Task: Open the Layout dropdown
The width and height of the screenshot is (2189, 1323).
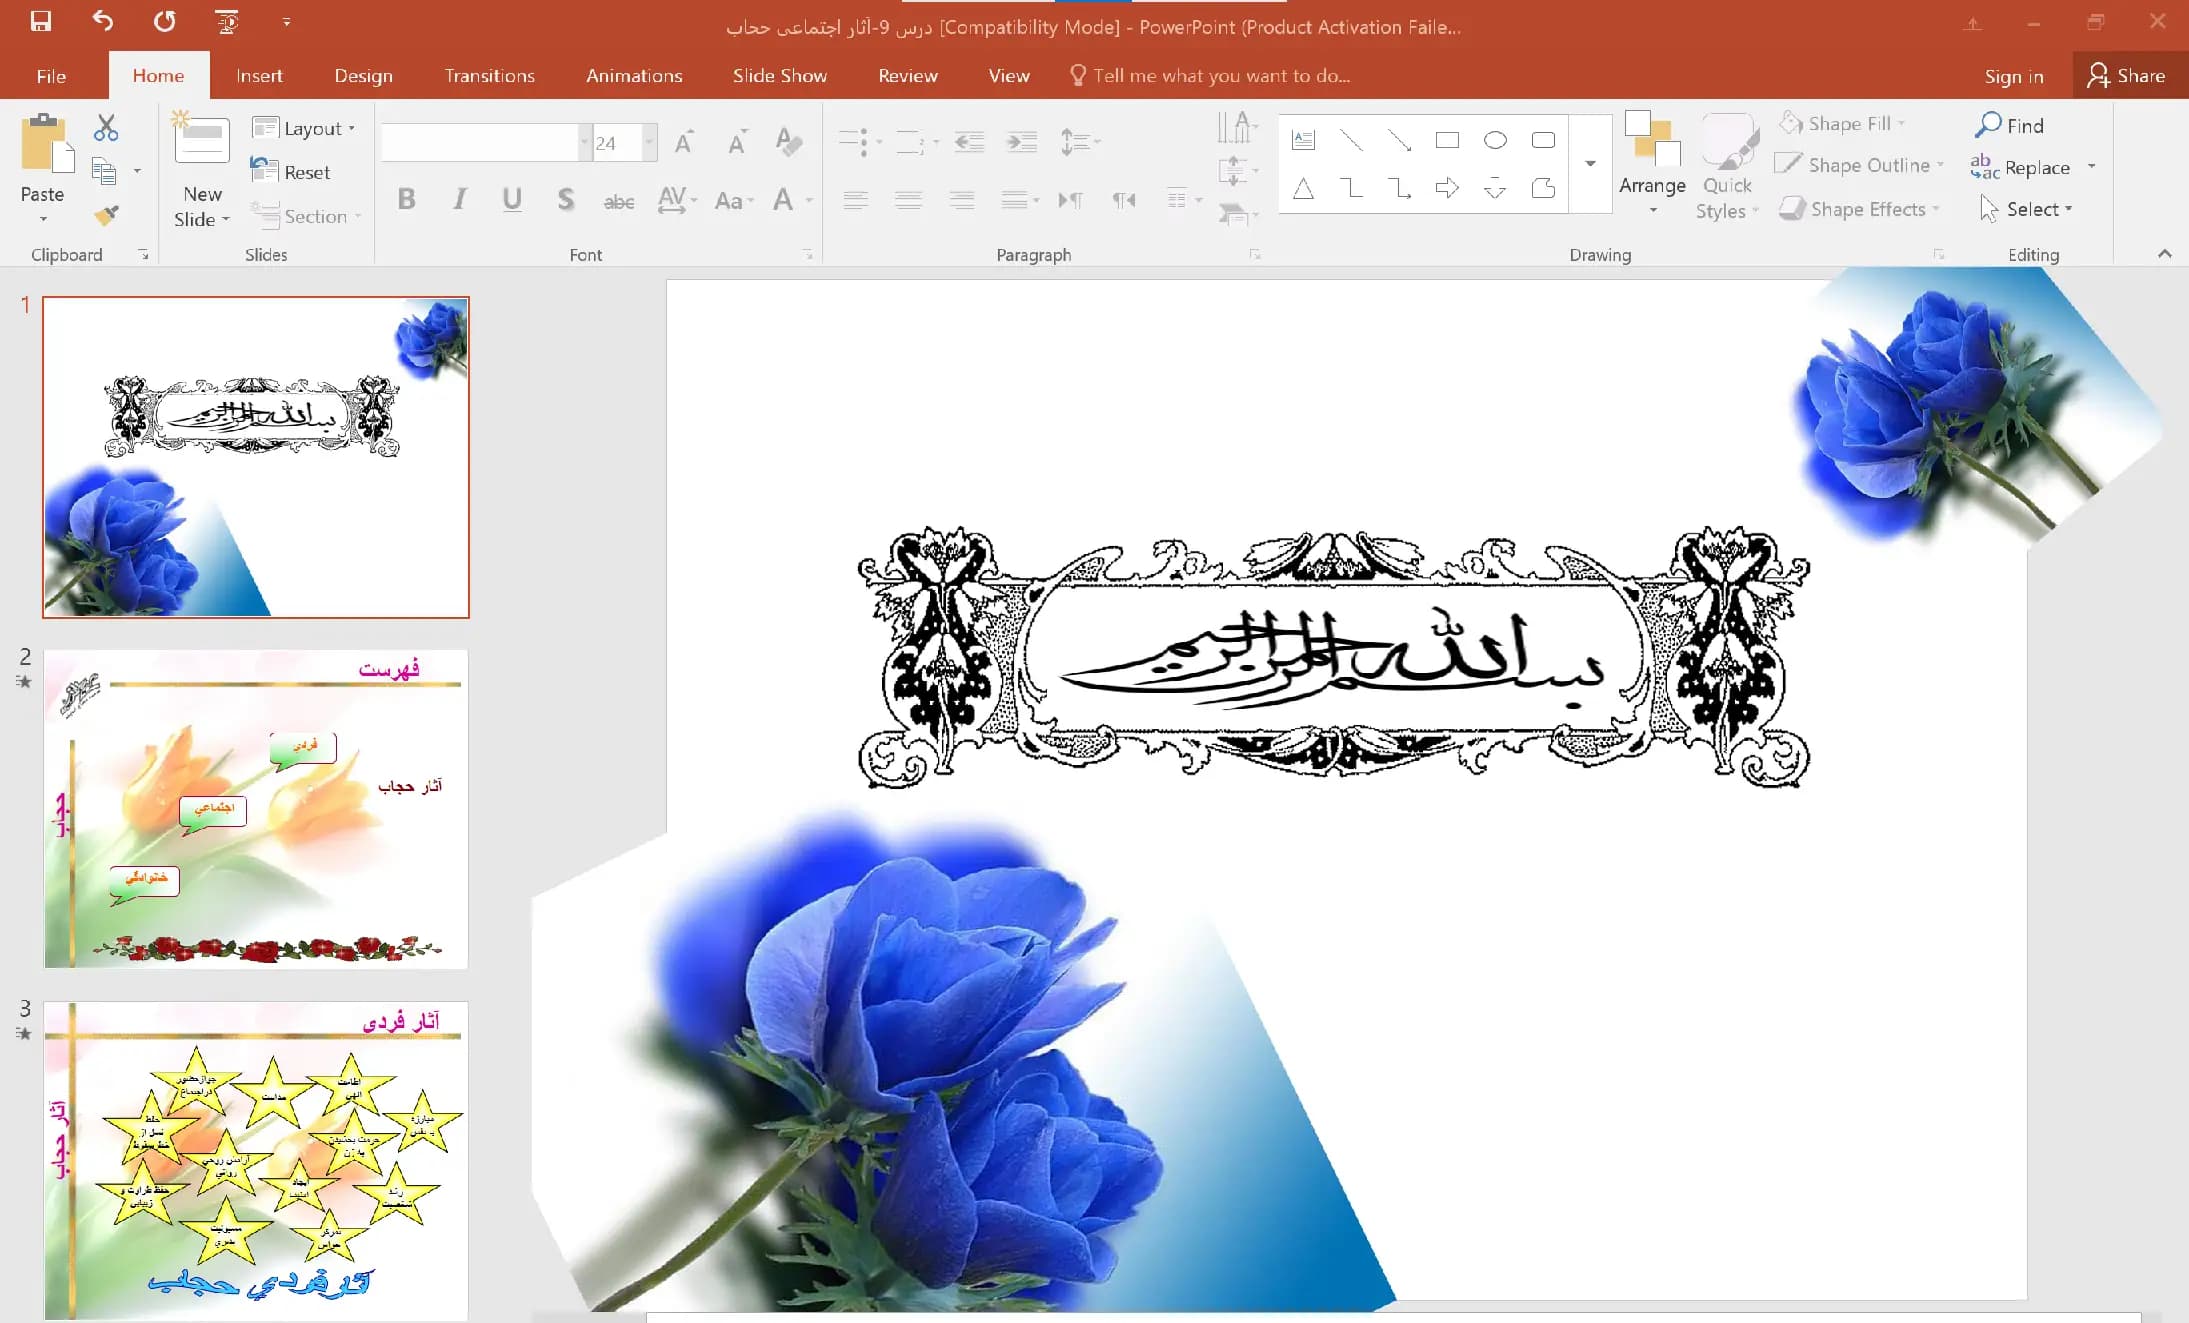Action: 304,128
